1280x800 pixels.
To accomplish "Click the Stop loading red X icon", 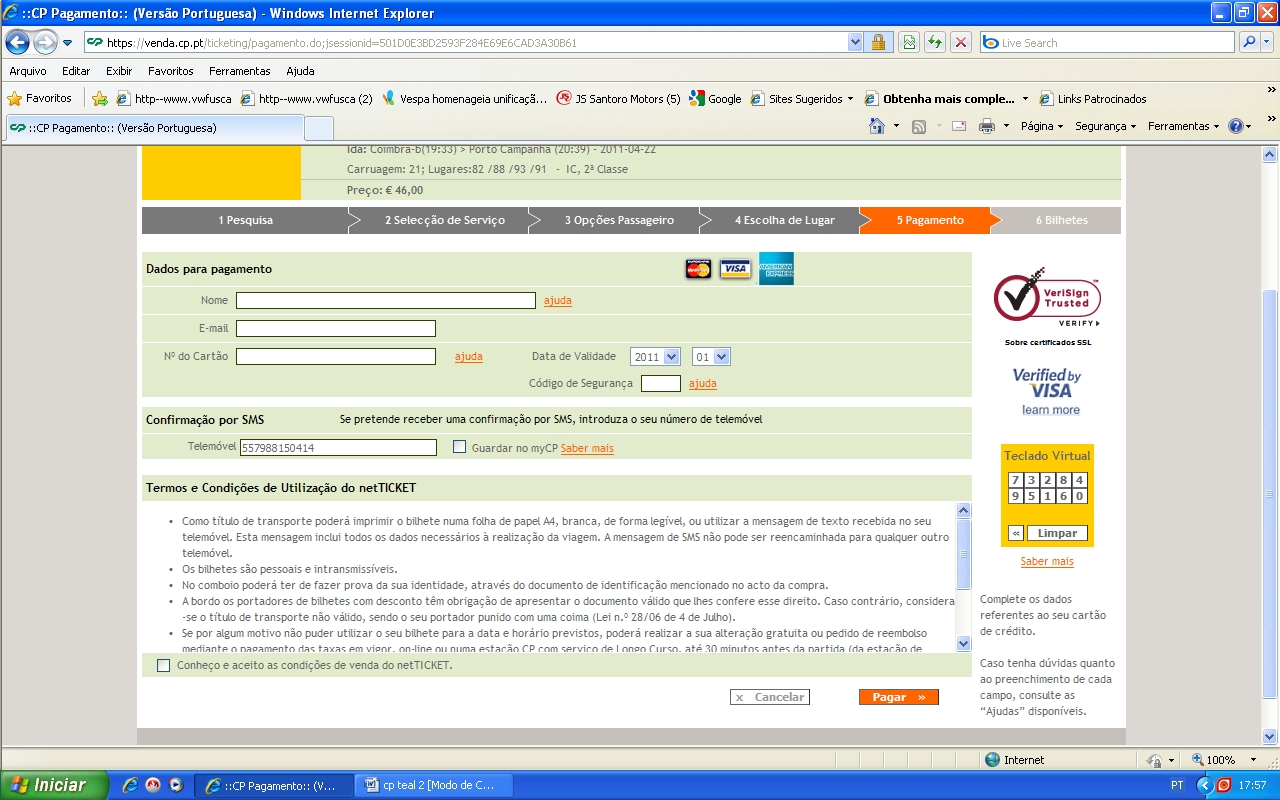I will pos(961,43).
